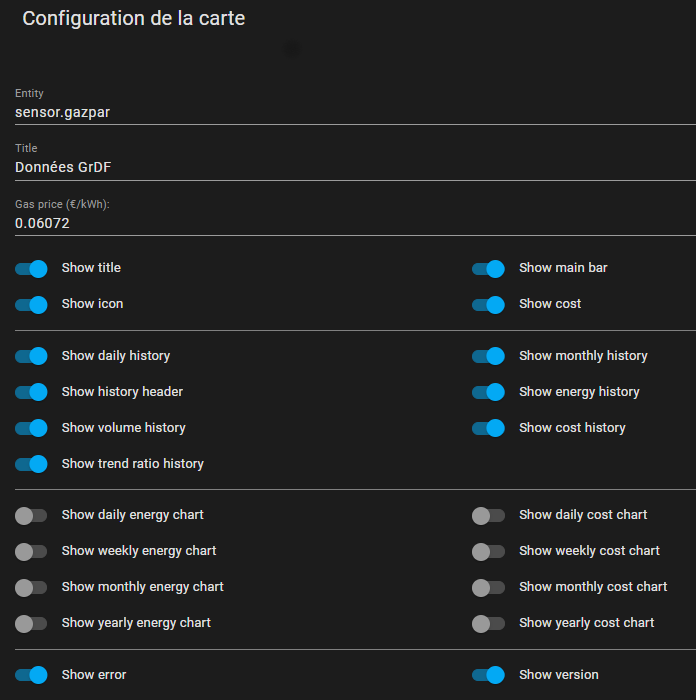Click the Title field with Données GrDF

pos(350,168)
